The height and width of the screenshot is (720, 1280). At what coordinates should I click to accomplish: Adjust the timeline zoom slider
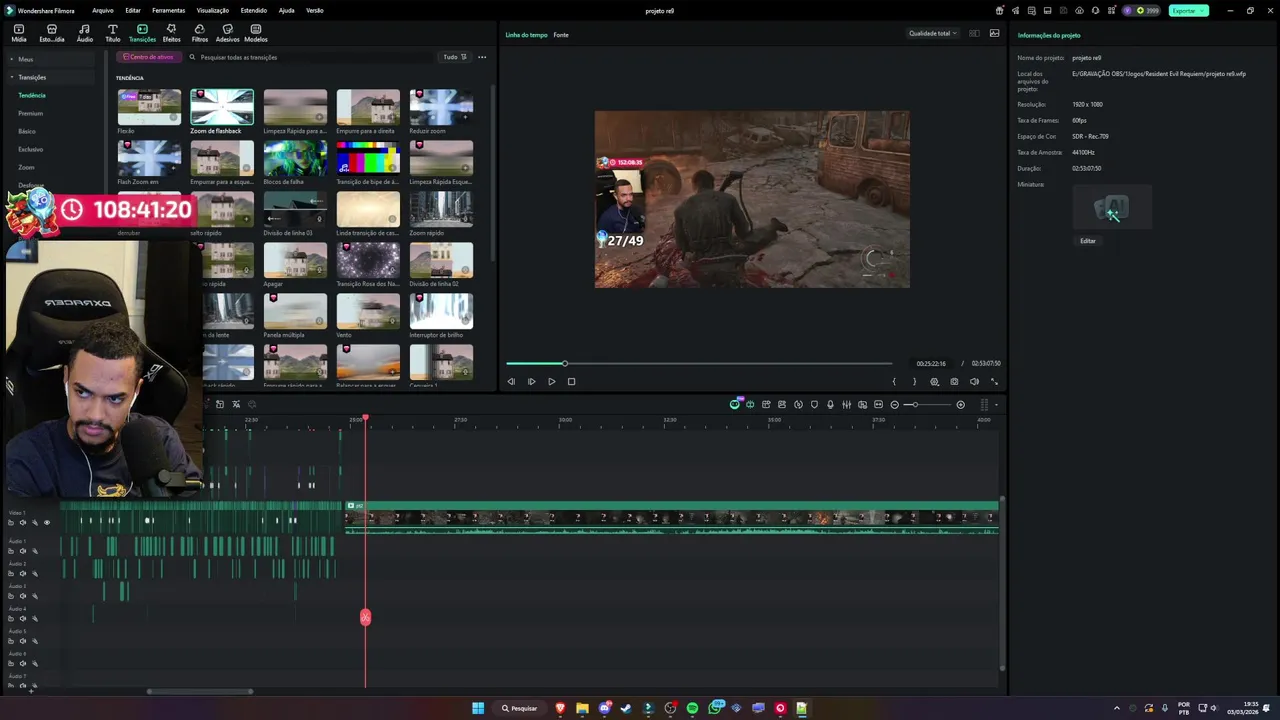(927, 404)
